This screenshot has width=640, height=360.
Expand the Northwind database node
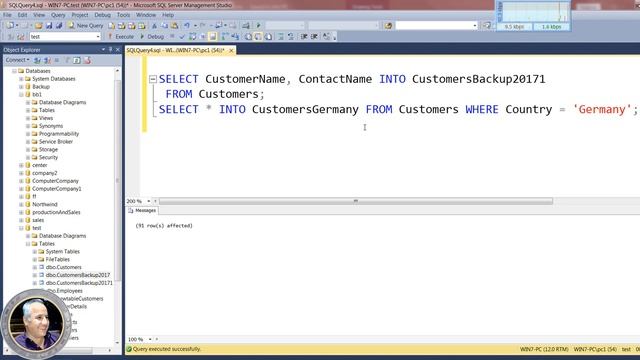21,204
